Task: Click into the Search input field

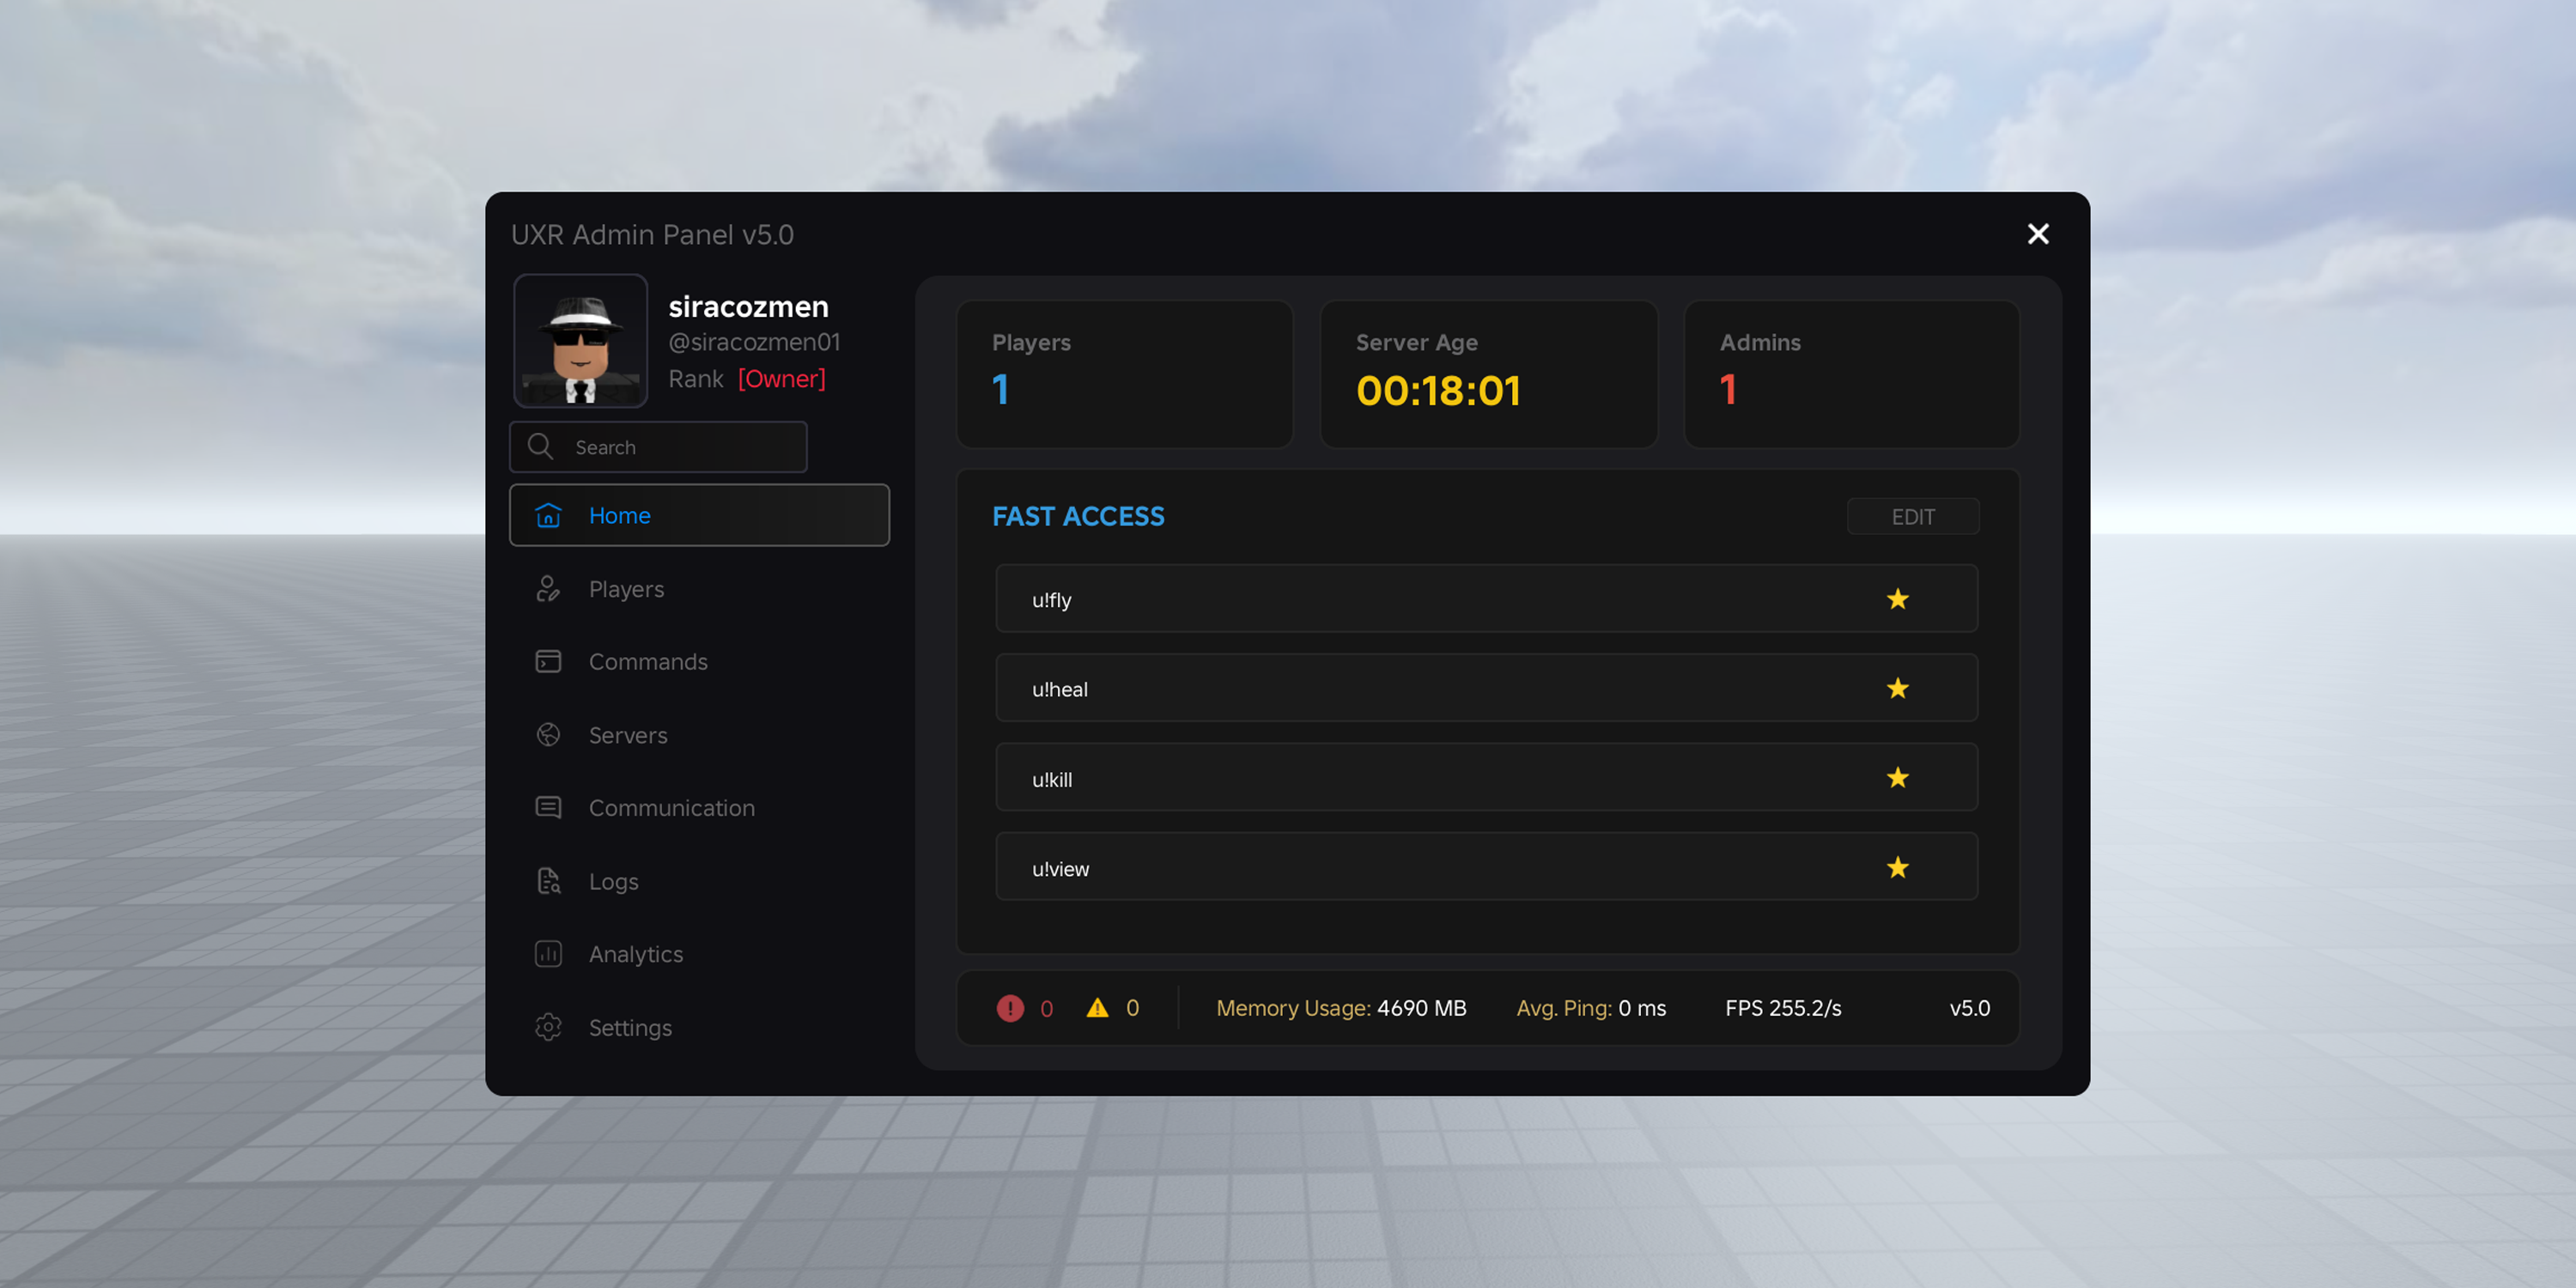Action: click(658, 447)
